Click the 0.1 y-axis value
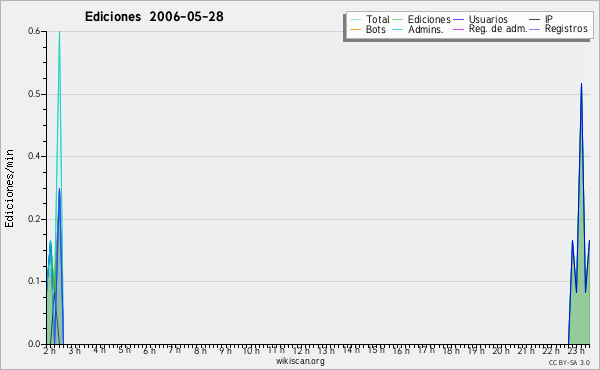This screenshot has width=600, height=370. pos(34,281)
